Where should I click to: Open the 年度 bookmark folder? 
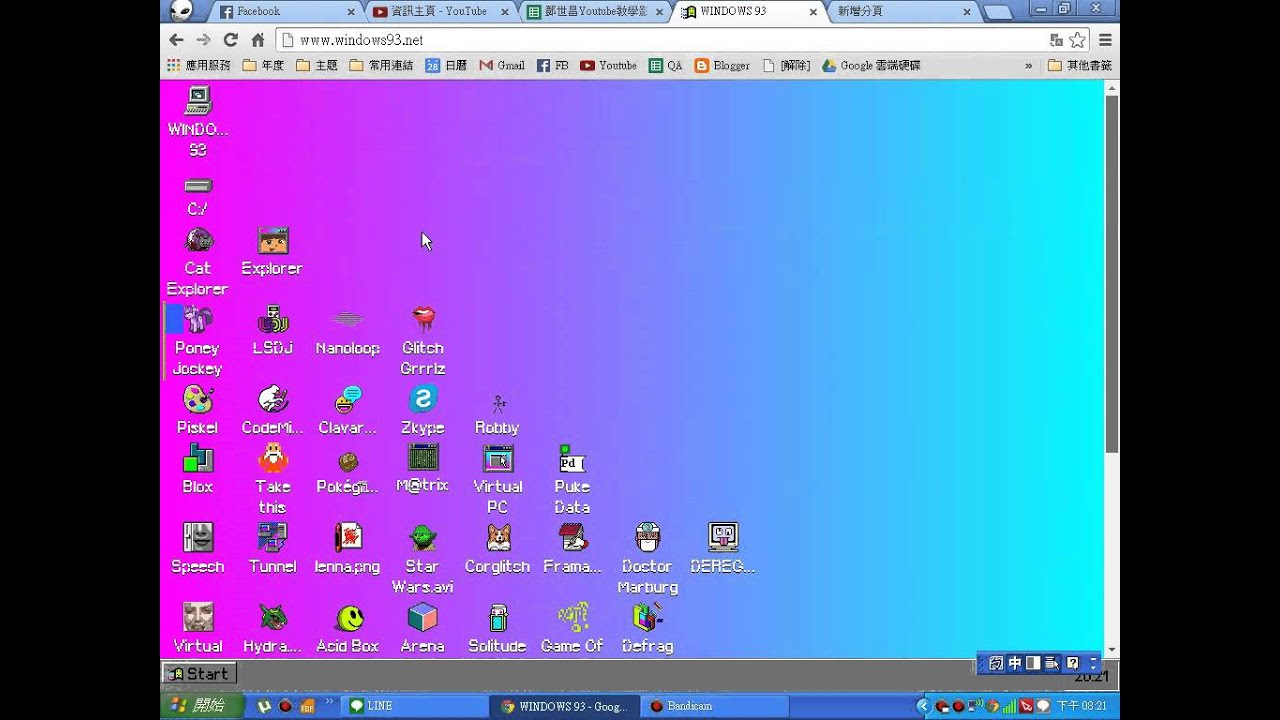[263, 65]
